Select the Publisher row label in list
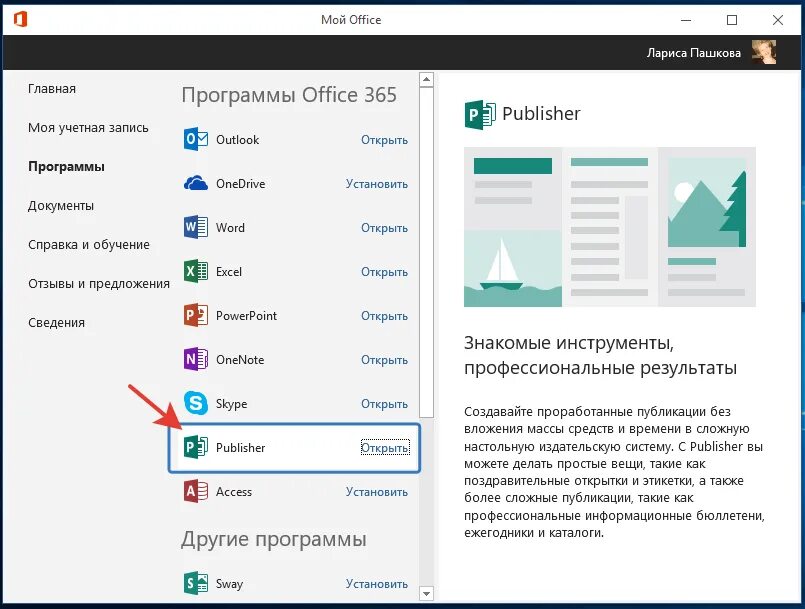This screenshot has height=609, width=805. [x=240, y=448]
